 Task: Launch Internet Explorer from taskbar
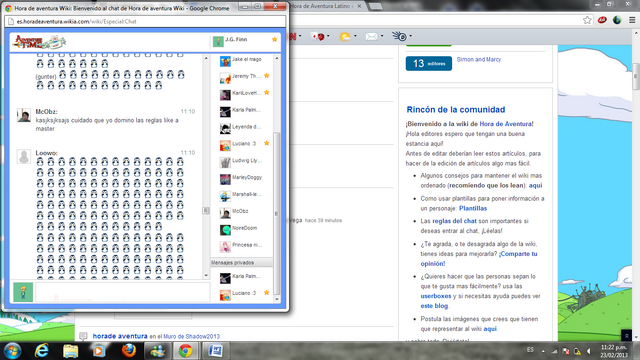42,351
